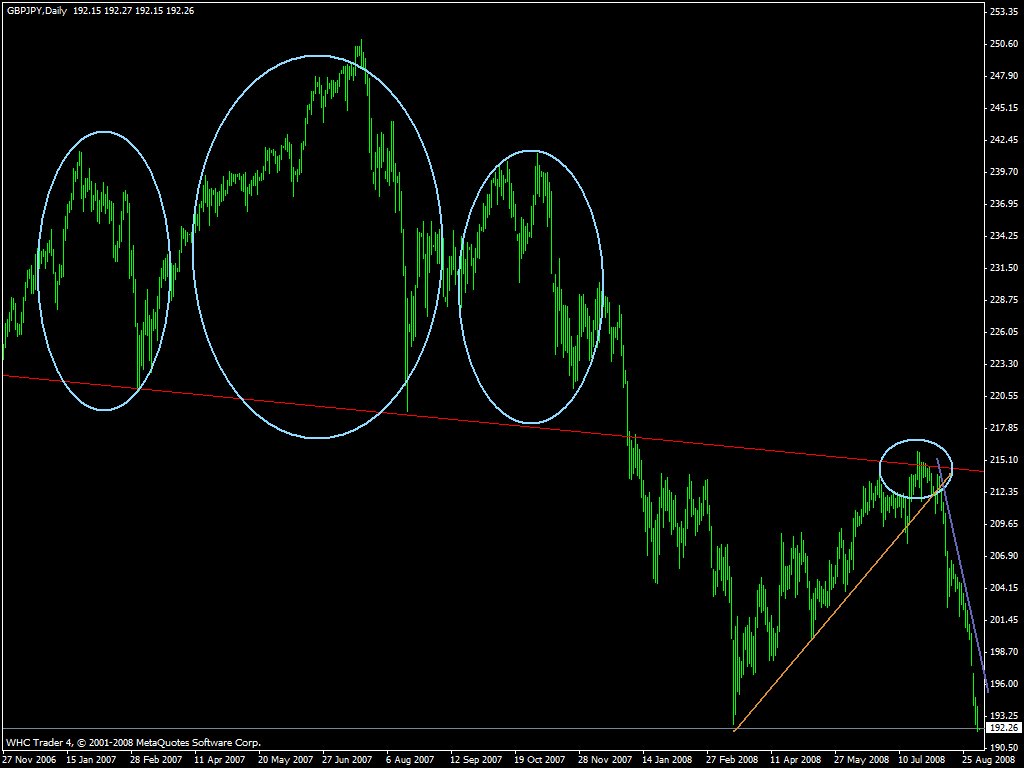Click the 19 Oct 2007 date label

[x=539, y=760]
